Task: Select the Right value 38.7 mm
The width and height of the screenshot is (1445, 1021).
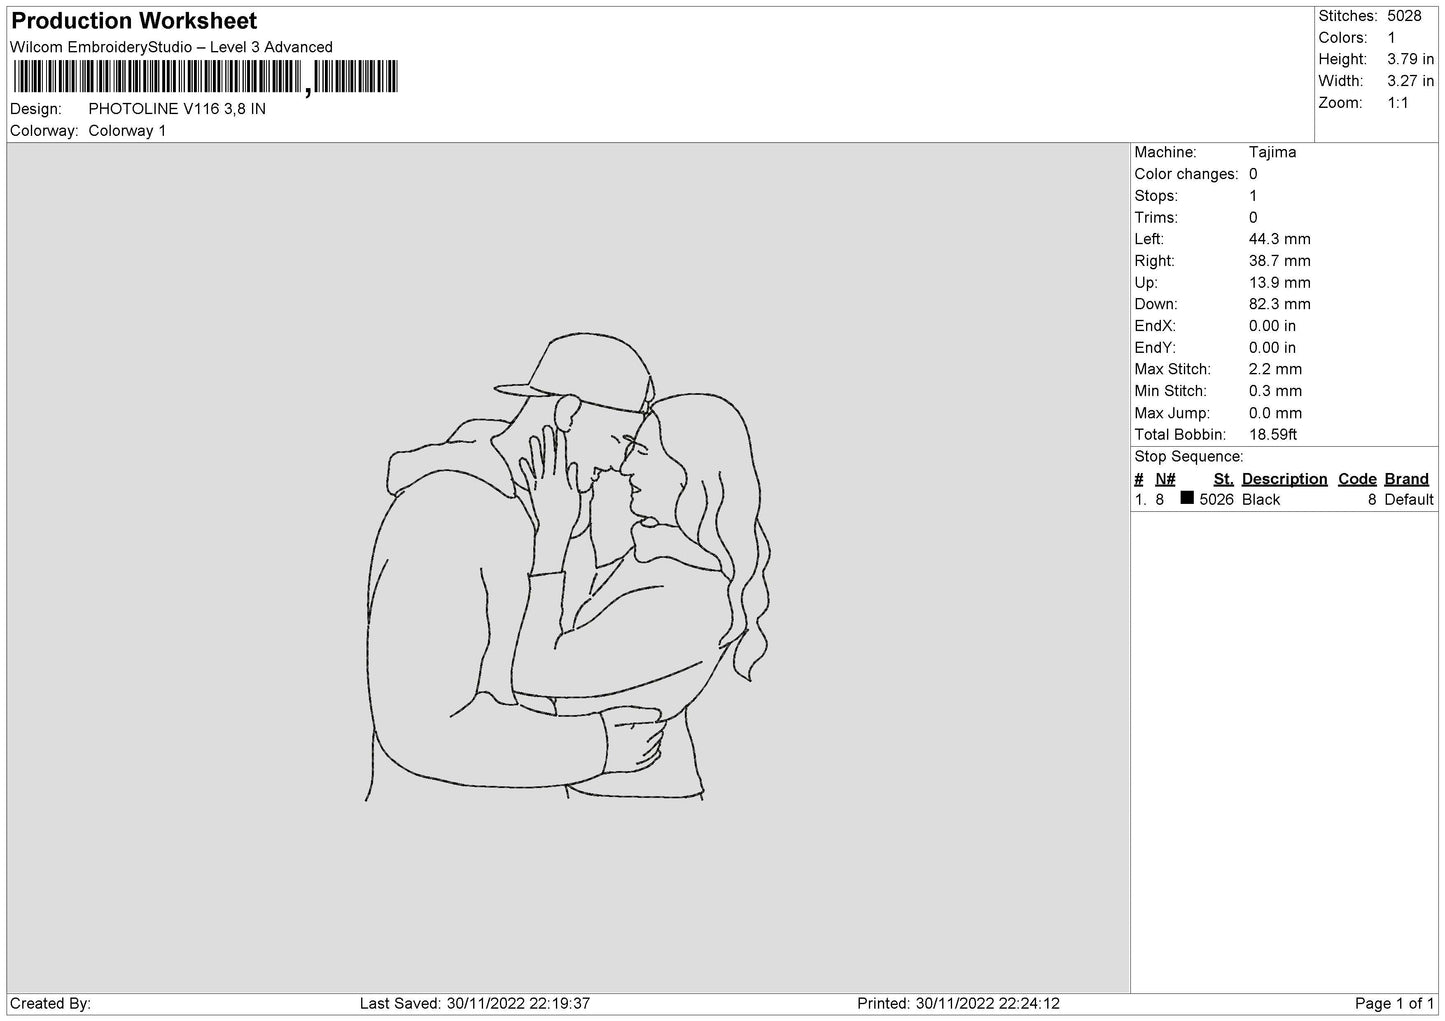Action: click(x=1279, y=261)
